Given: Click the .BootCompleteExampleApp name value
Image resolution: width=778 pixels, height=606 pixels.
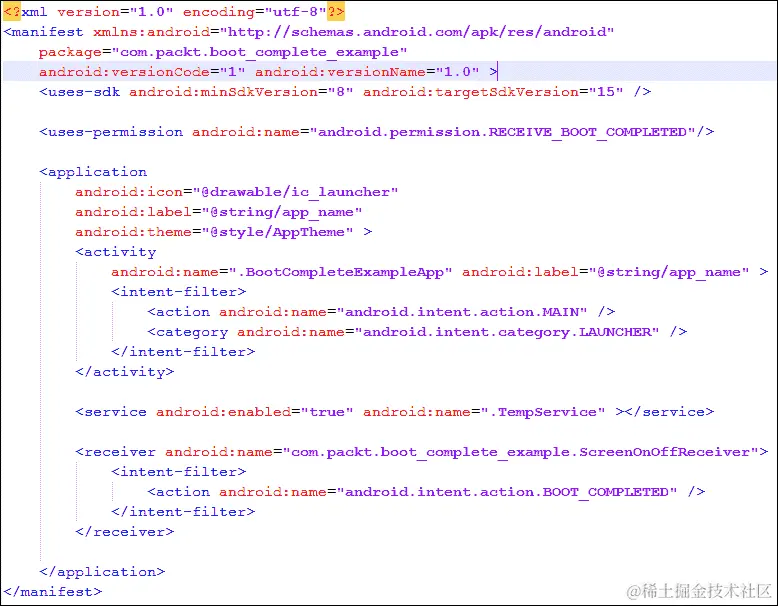Looking at the screenshot, I should (x=339, y=272).
